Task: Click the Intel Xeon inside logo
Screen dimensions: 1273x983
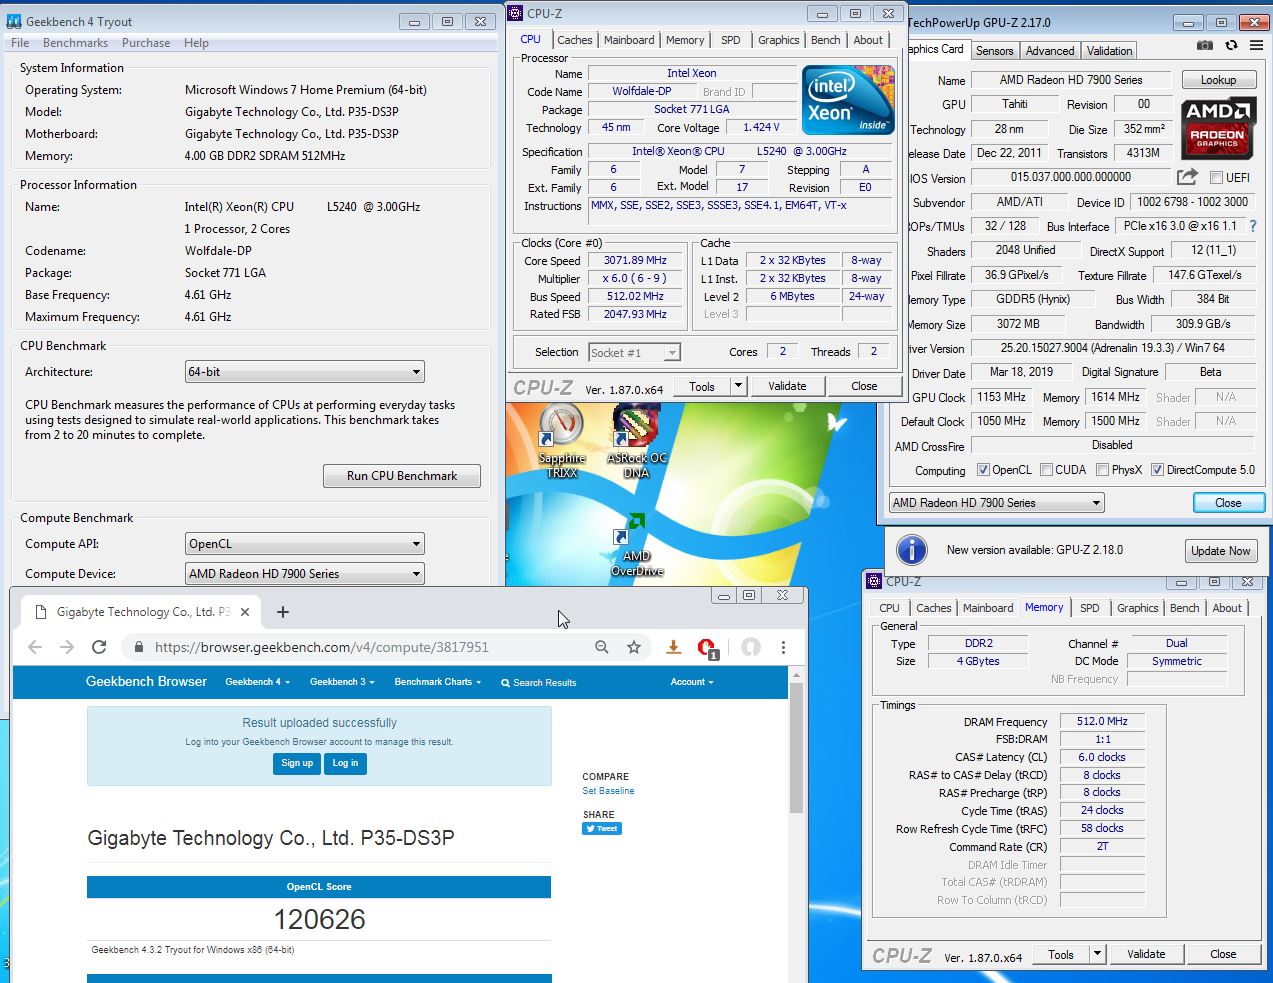Action: tap(848, 100)
